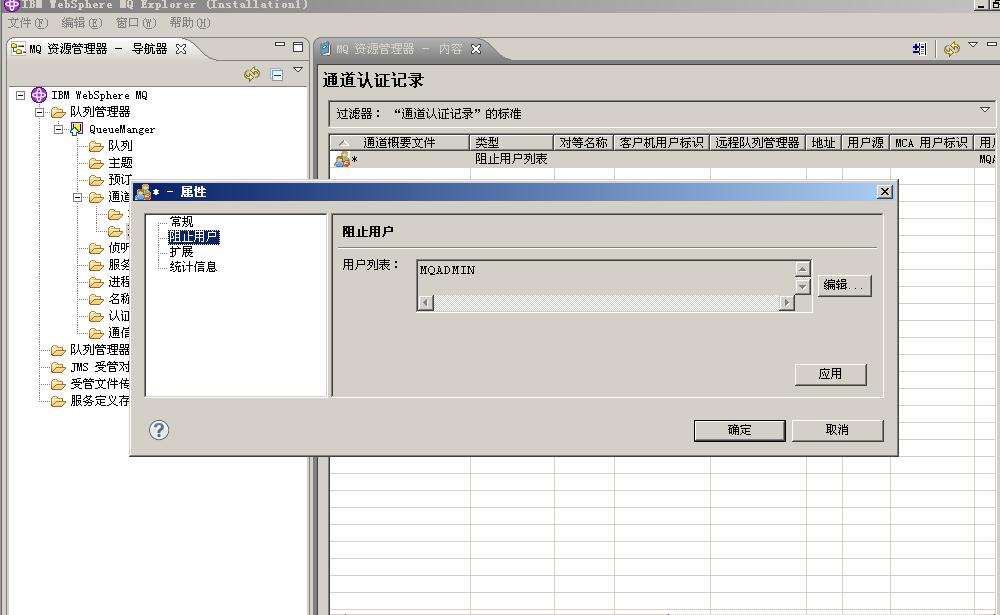
Task: Click the refresh icon in content toolbar
Action: click(x=952, y=49)
